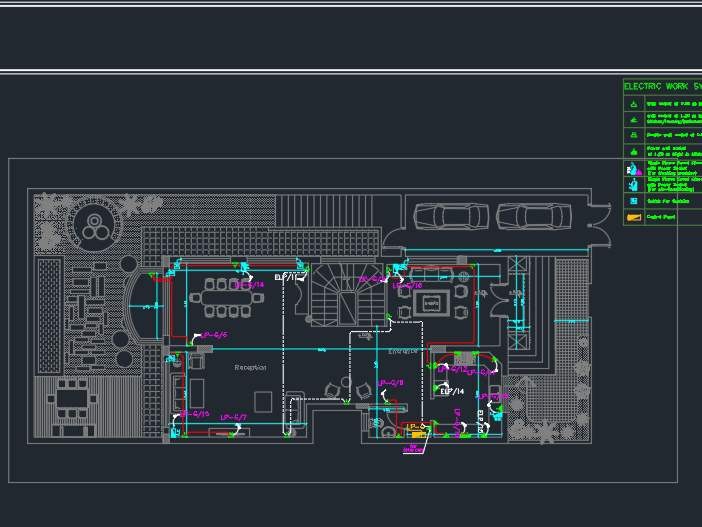Click the magenta "LP-G/5" circuit label
Viewport: 702px width, 527px height.
[x=214, y=335]
